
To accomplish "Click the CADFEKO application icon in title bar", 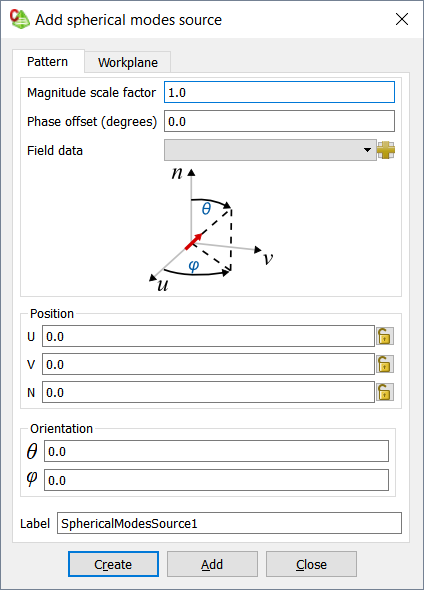I will [x=20, y=19].
